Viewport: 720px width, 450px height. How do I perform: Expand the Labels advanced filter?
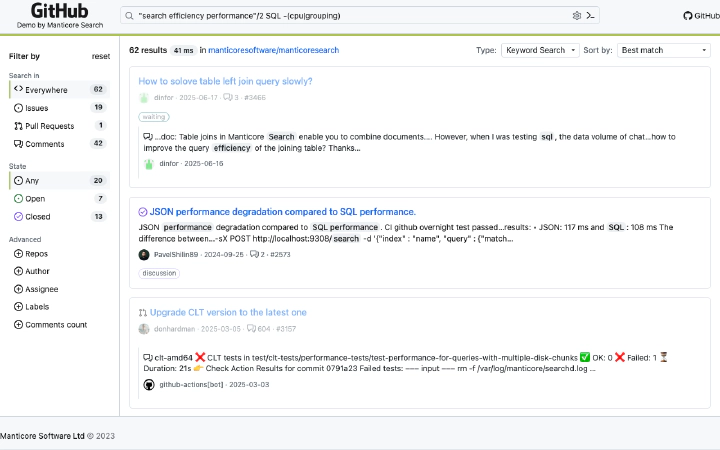click(x=32, y=307)
